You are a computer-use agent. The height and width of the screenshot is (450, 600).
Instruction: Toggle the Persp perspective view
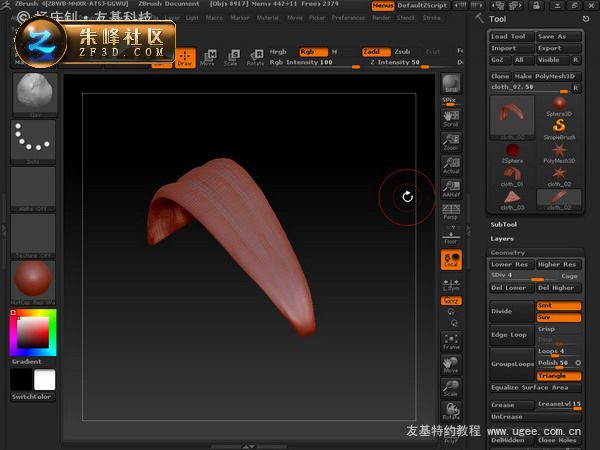tap(451, 212)
